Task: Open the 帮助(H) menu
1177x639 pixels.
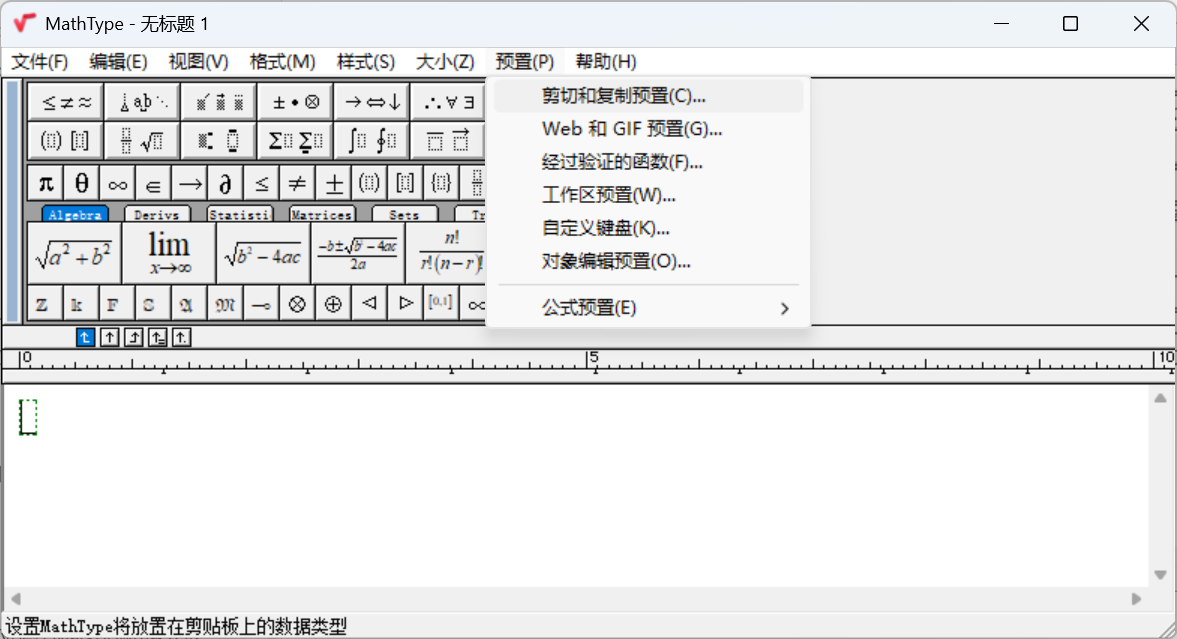Action: 606,62
